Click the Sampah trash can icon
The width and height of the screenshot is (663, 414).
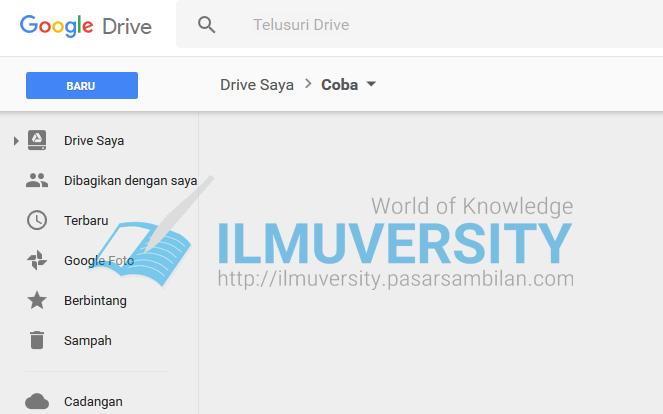point(37,340)
